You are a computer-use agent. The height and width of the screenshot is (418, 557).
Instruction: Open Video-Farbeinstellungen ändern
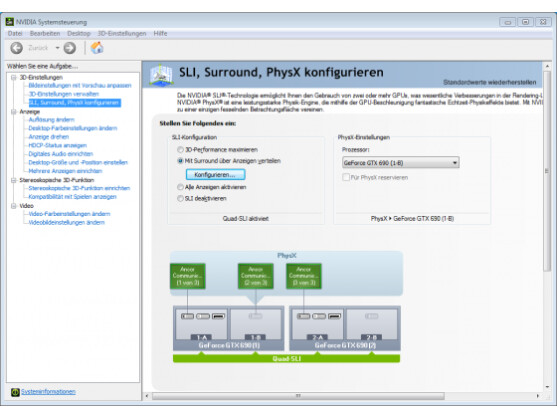point(69,214)
